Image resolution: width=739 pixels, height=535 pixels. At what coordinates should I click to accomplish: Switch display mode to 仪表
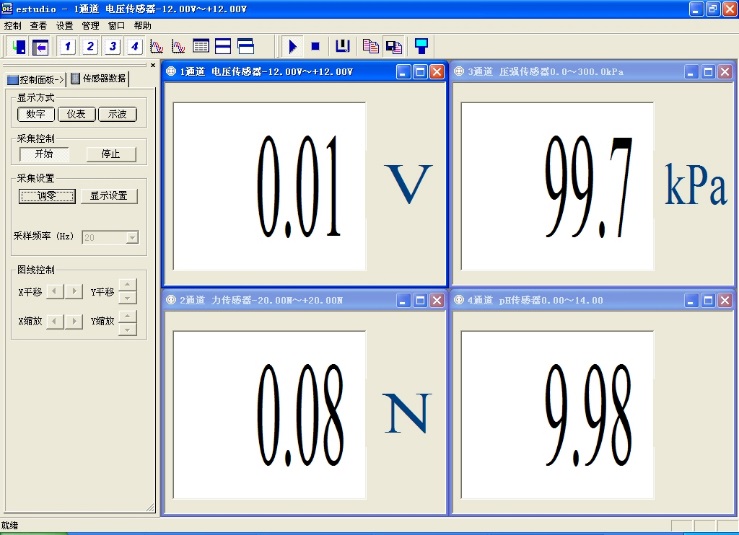(x=76, y=114)
